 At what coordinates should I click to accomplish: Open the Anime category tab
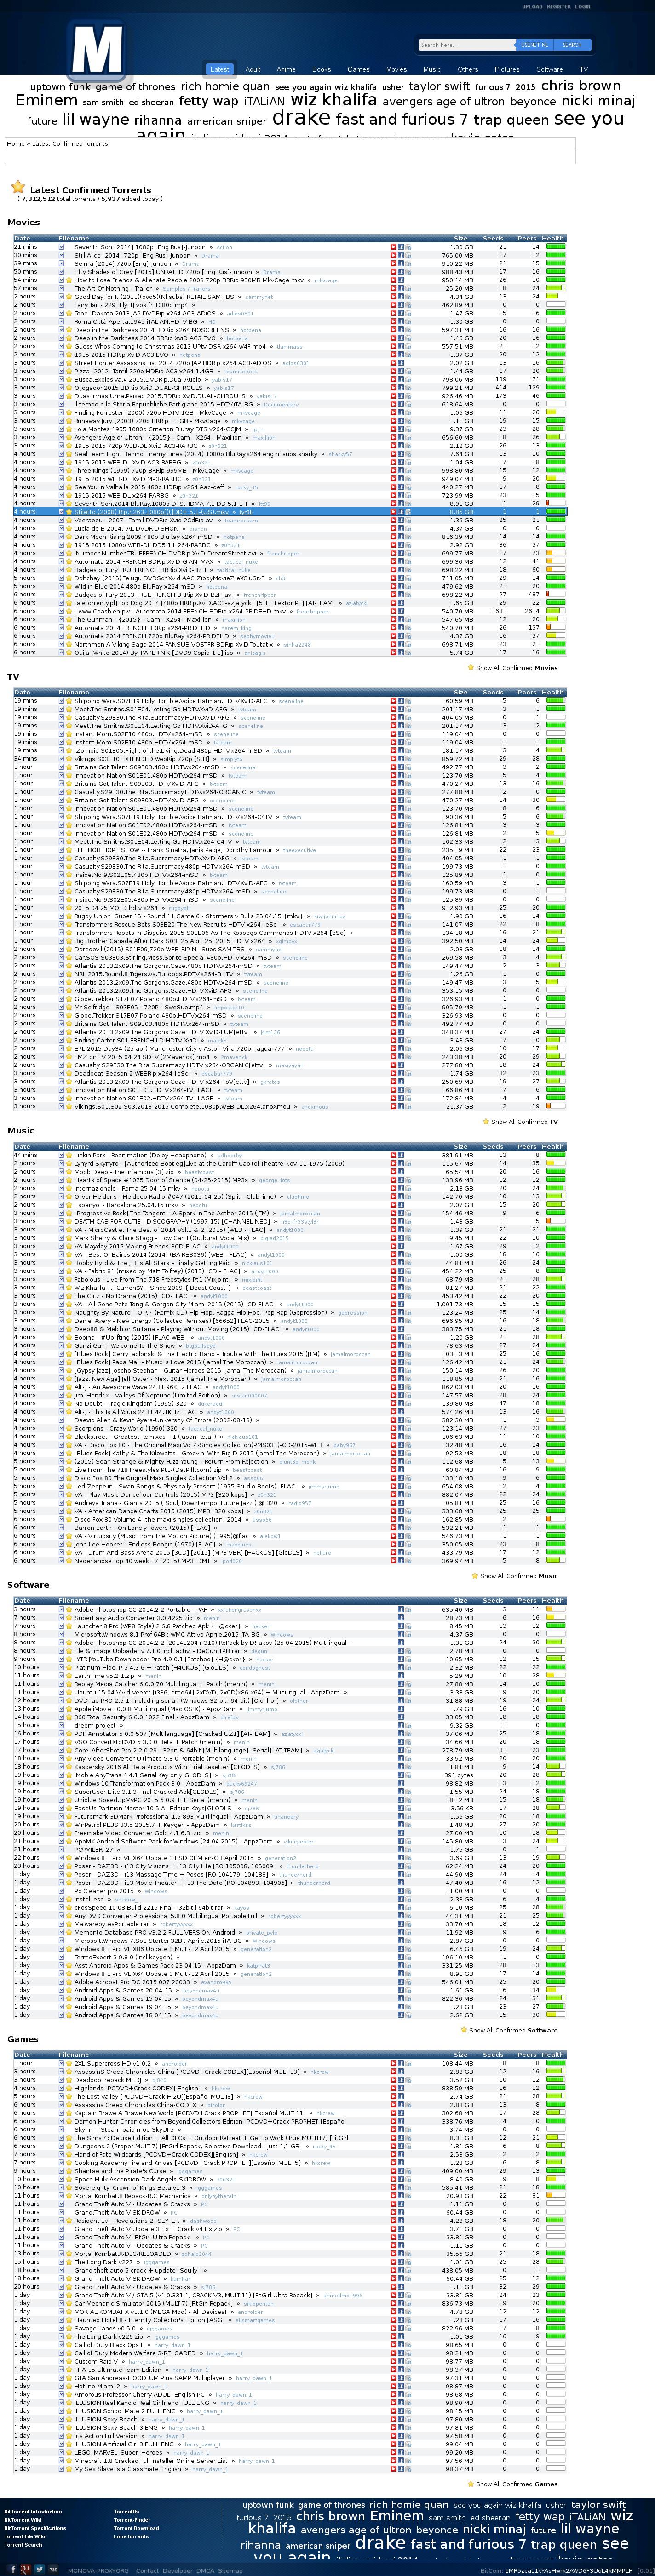286,70
